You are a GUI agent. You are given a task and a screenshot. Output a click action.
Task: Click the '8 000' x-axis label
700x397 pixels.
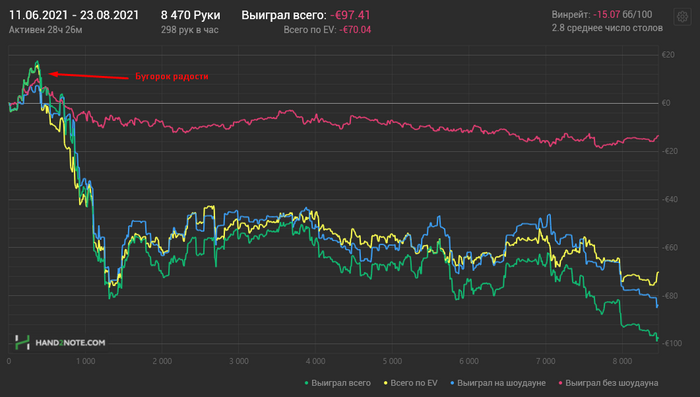click(623, 361)
